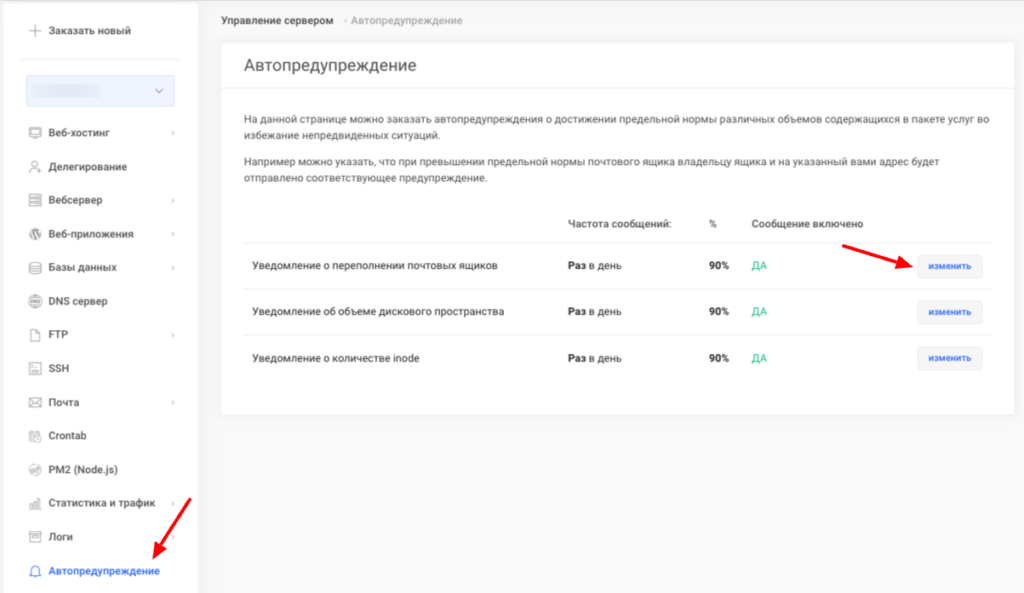Click the Базы данных database icon

[x=36, y=268]
